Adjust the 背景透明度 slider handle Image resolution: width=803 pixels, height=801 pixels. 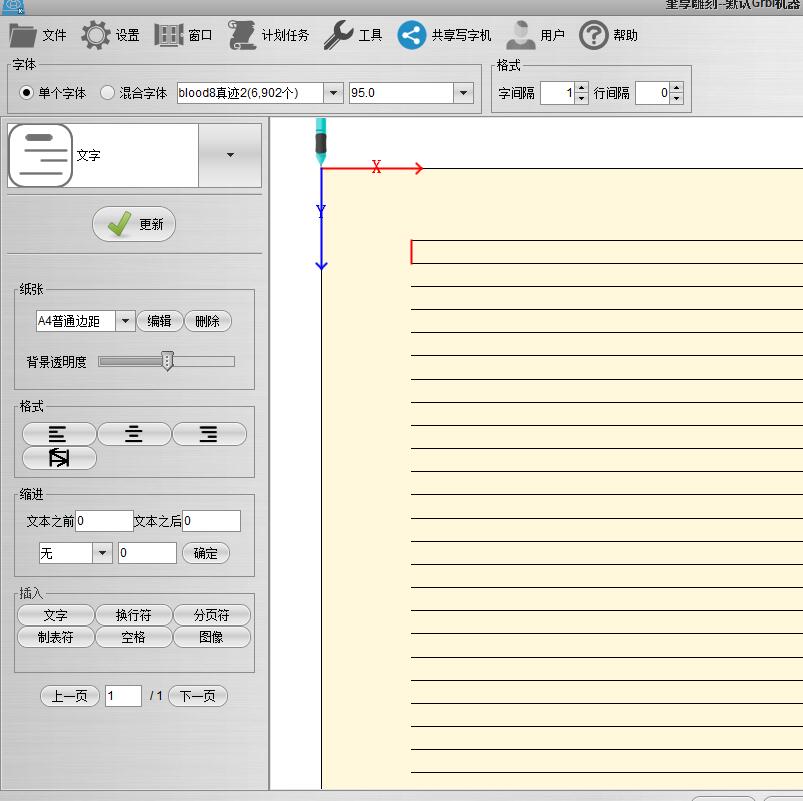tap(167, 361)
